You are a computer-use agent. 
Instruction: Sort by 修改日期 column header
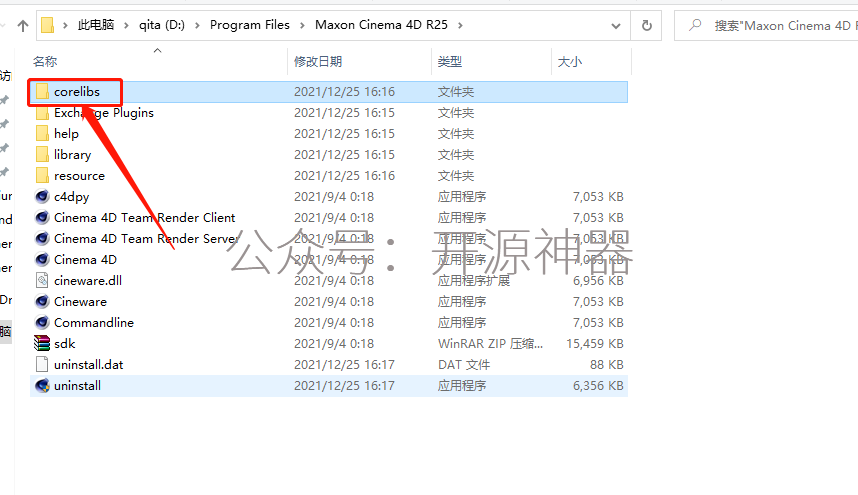318,62
